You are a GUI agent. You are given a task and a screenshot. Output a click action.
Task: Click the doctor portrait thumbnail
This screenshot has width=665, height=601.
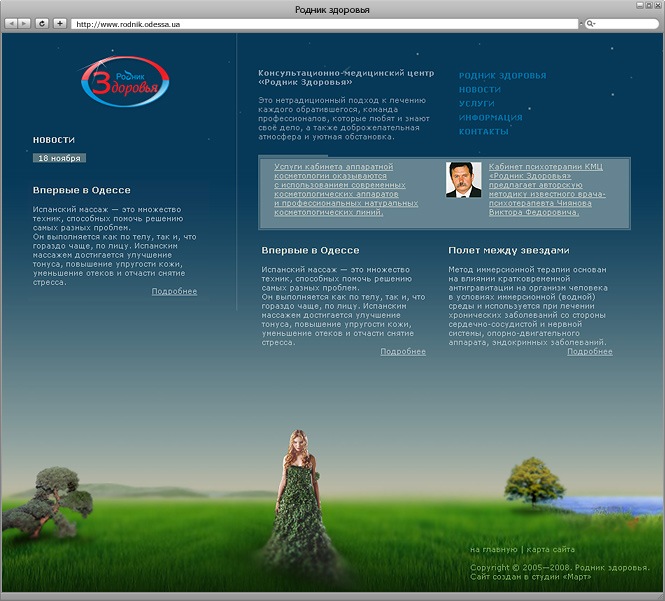coord(464,180)
